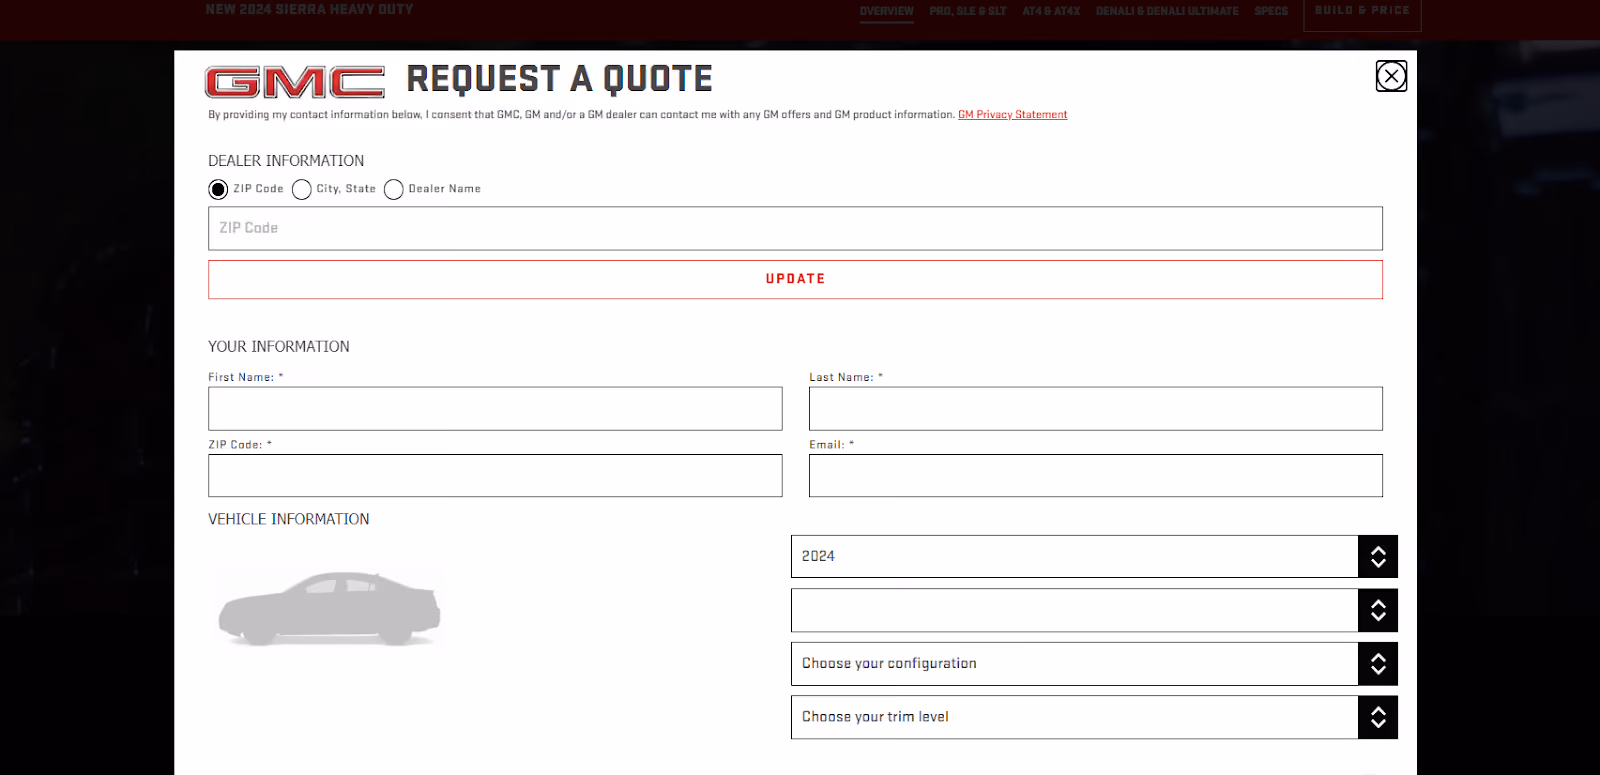1600x775 pixels.
Task: Click the Dealer Information heading
Action: 286,161
